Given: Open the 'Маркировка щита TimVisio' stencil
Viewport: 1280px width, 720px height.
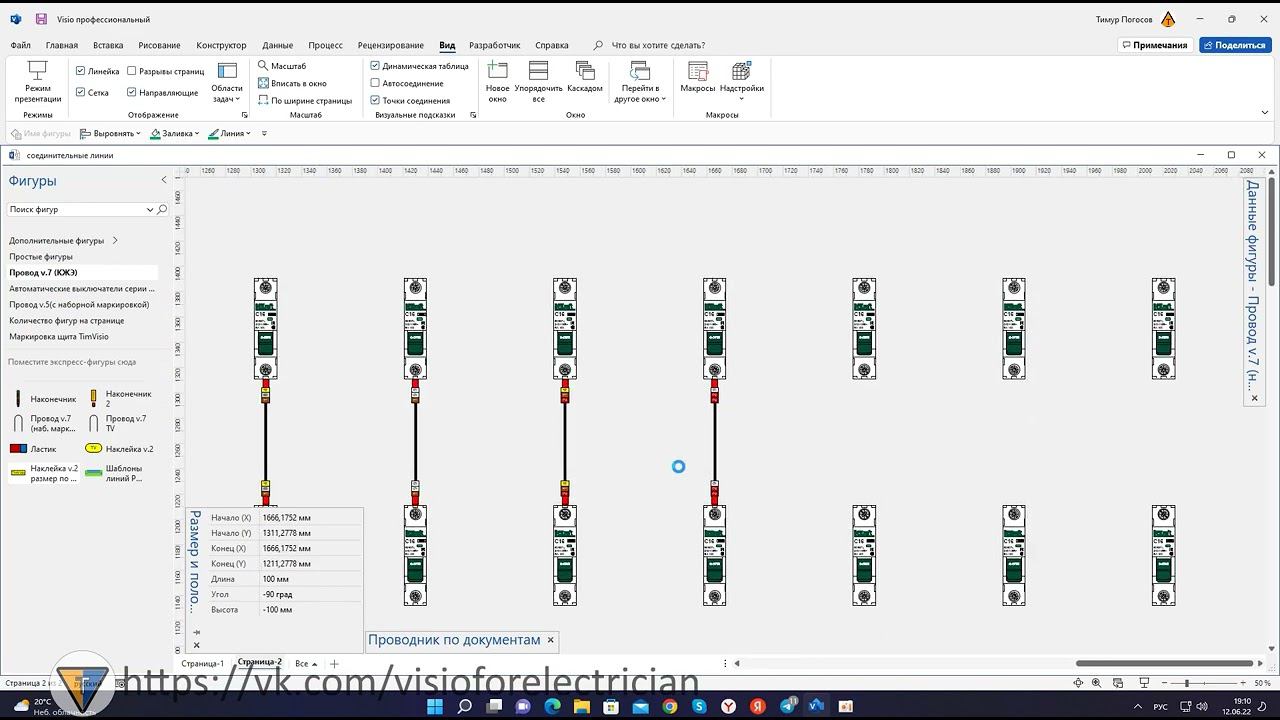Looking at the screenshot, I should [59, 337].
